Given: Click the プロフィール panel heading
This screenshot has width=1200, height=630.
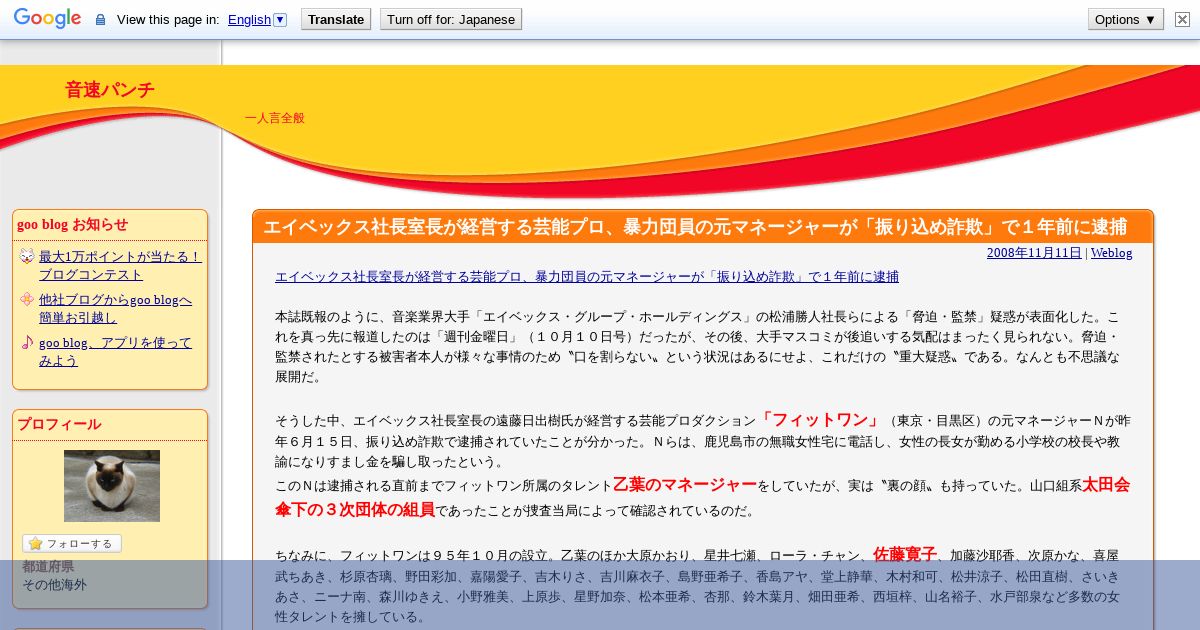Looking at the screenshot, I should [x=59, y=424].
